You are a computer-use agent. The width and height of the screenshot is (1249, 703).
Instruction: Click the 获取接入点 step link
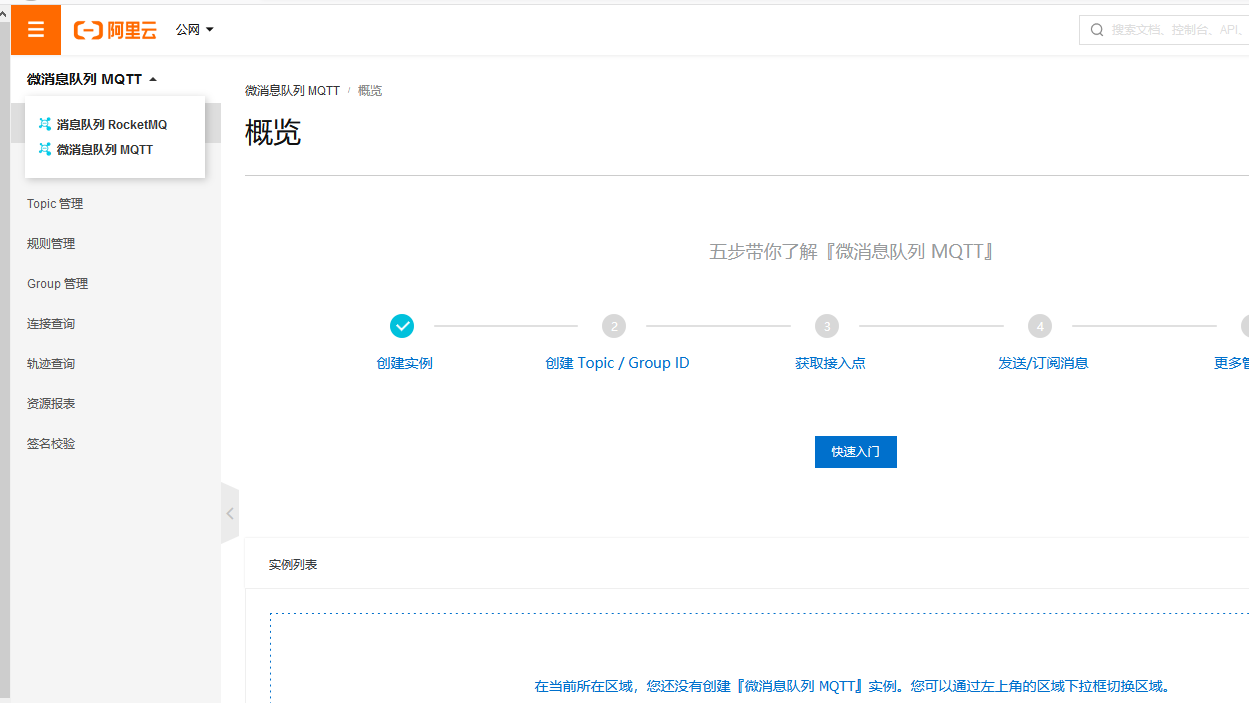(830, 363)
